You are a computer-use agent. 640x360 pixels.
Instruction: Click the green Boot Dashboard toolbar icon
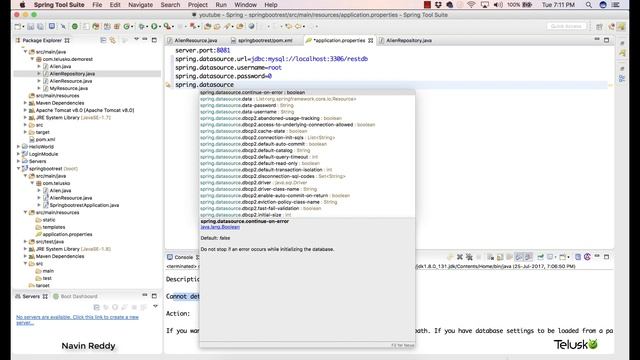75,27
